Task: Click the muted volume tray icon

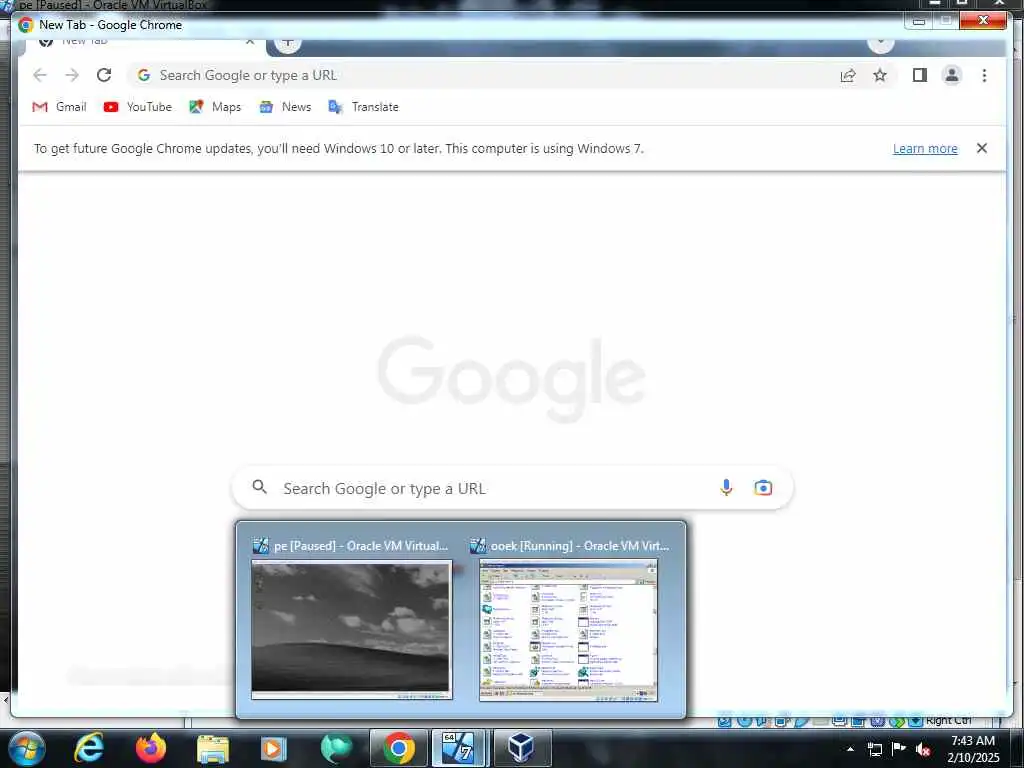Action: click(923, 749)
